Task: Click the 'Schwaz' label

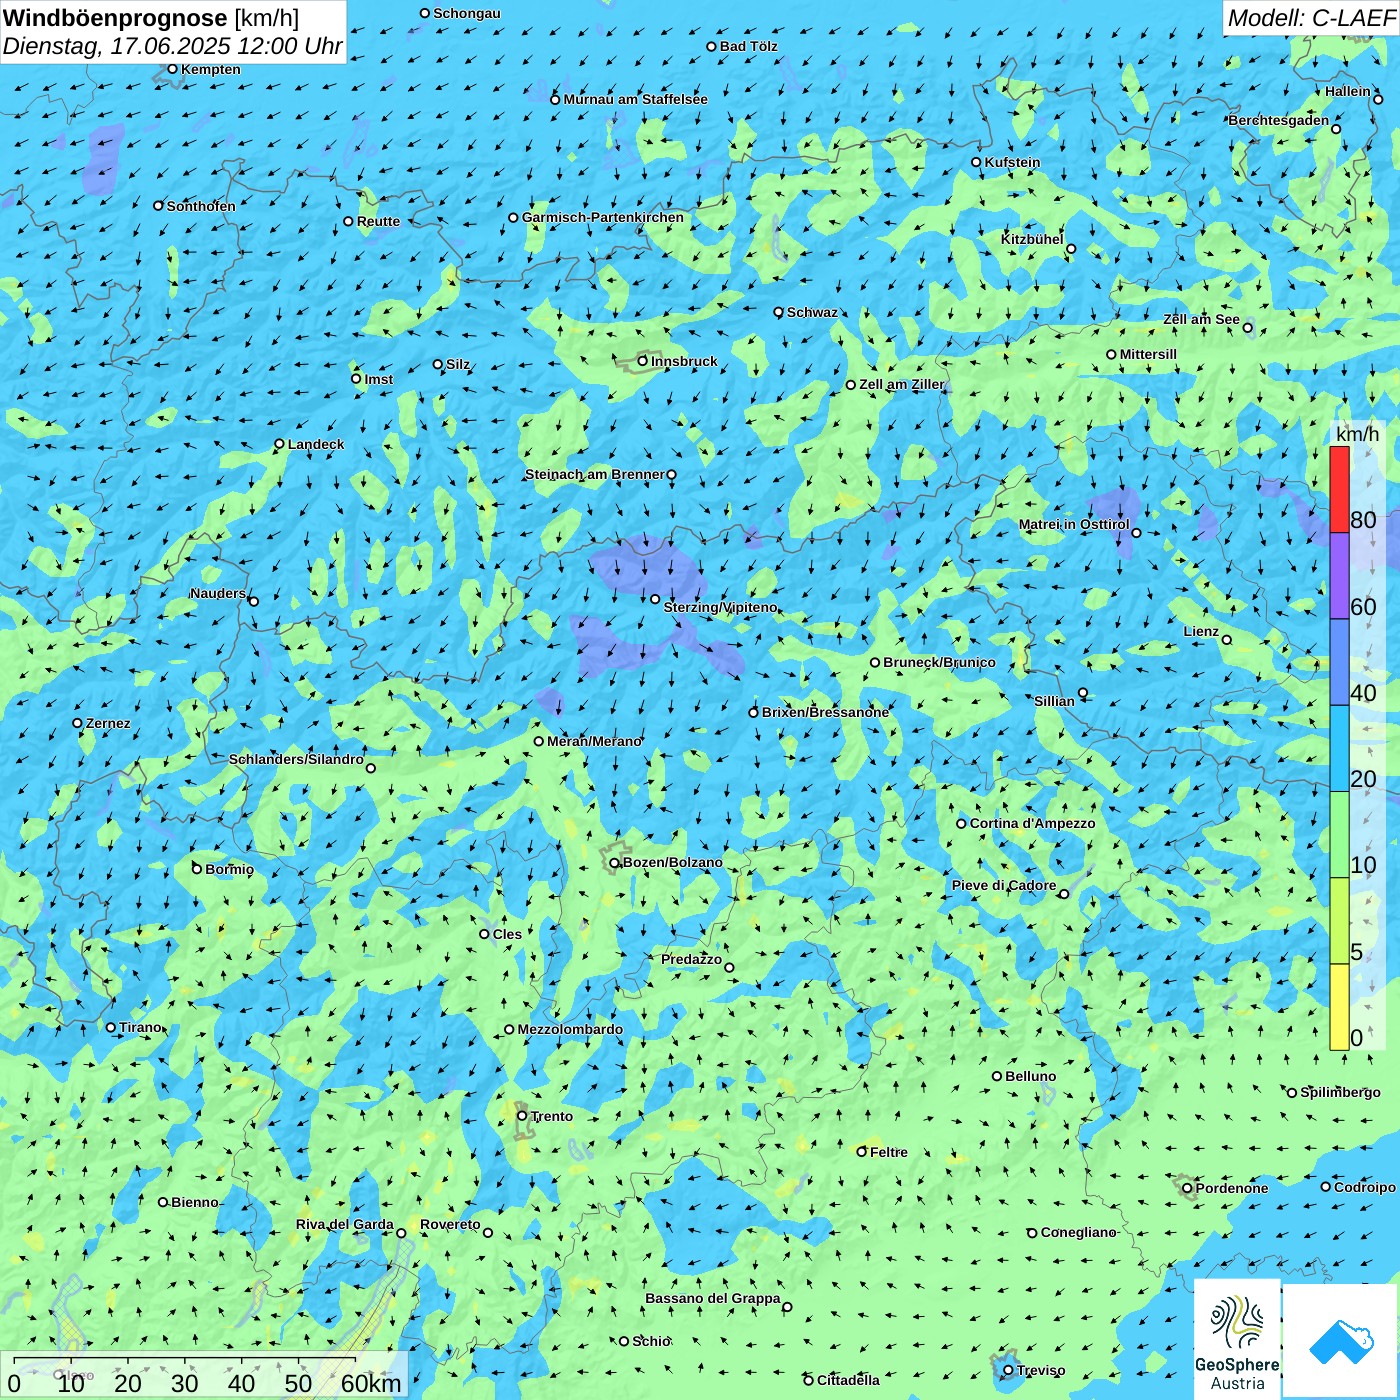Action: [812, 312]
